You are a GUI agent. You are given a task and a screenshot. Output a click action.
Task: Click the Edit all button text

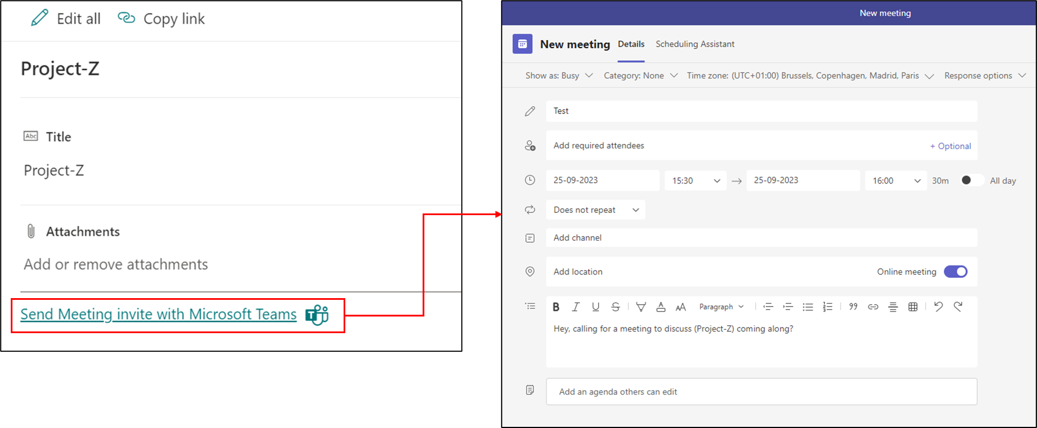[x=79, y=19]
